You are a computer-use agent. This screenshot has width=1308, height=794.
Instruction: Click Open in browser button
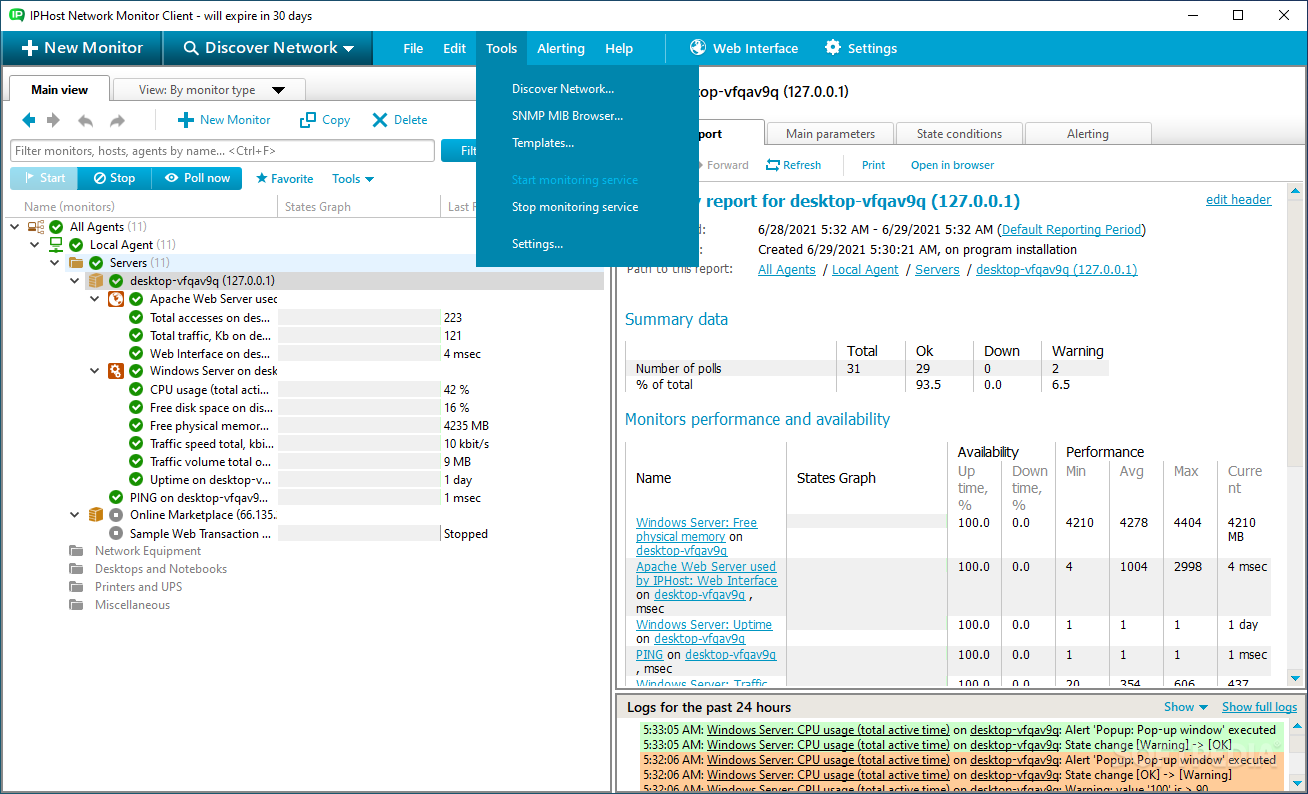(x=952, y=165)
